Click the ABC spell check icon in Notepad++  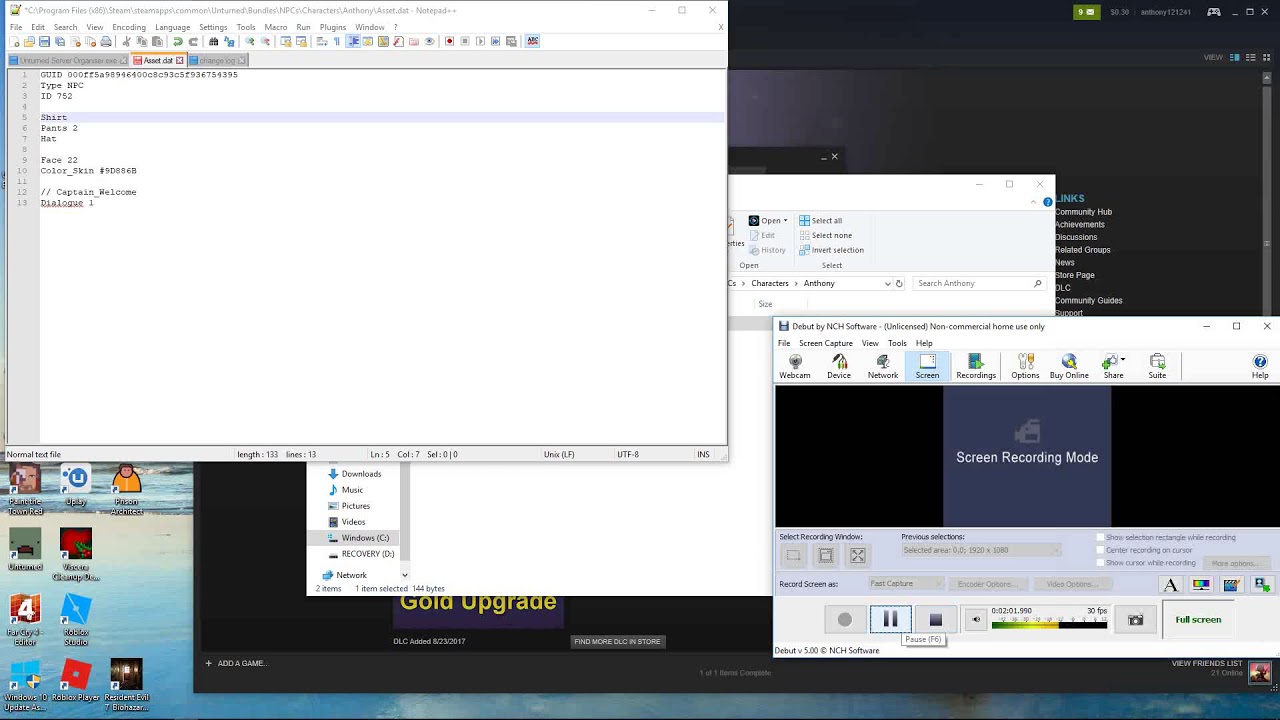pyautogui.click(x=532, y=41)
